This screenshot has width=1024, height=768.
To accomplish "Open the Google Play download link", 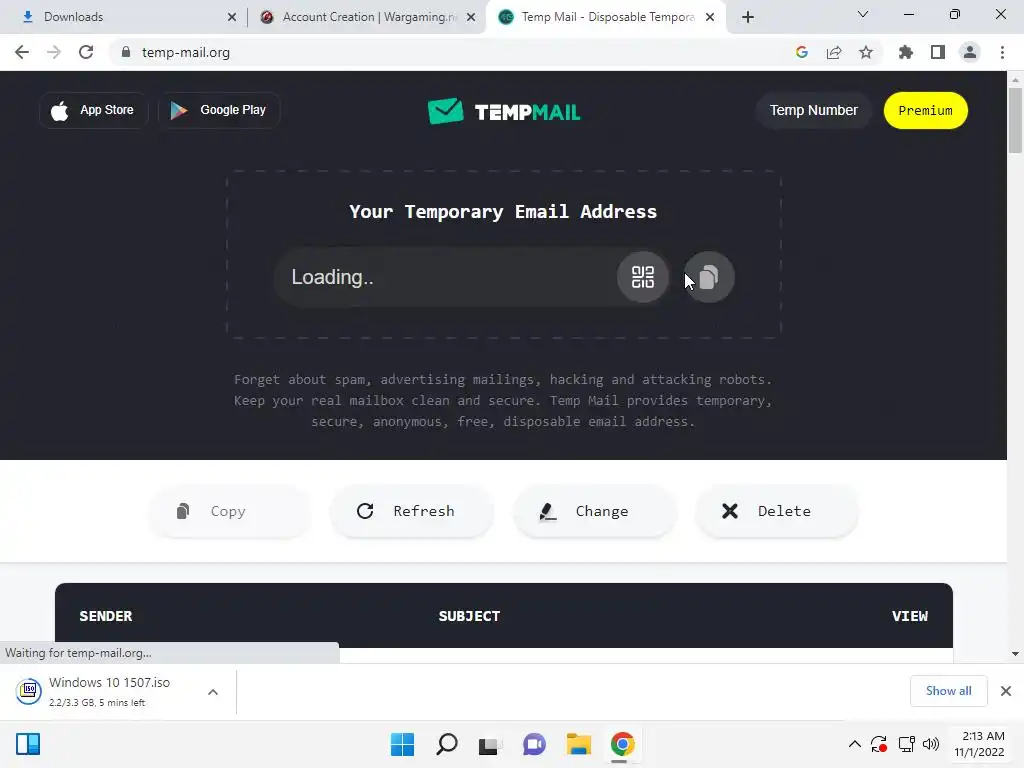I will pyautogui.click(x=219, y=110).
